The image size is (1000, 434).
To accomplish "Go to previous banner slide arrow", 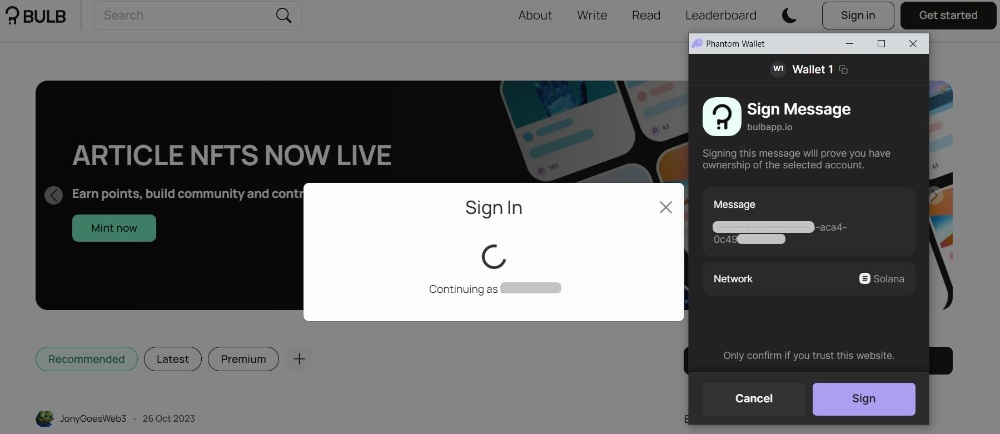I will coord(54,195).
